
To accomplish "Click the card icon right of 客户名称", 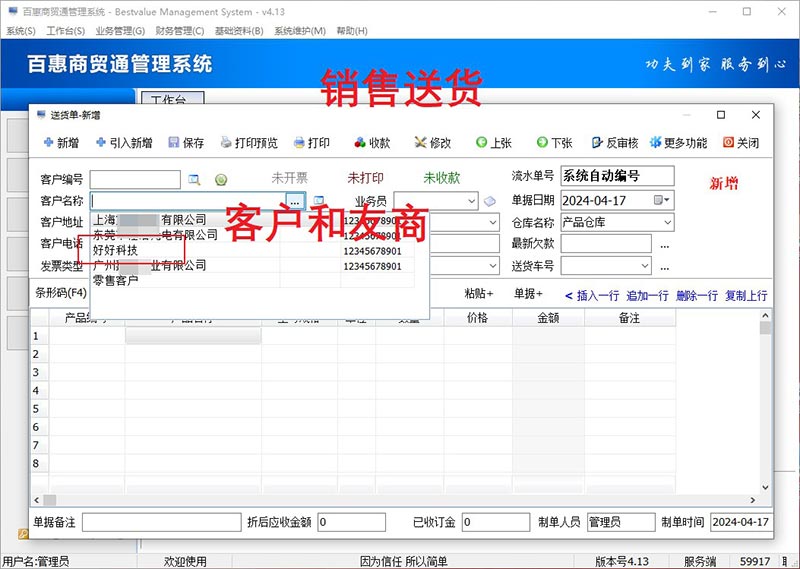I will (x=319, y=200).
